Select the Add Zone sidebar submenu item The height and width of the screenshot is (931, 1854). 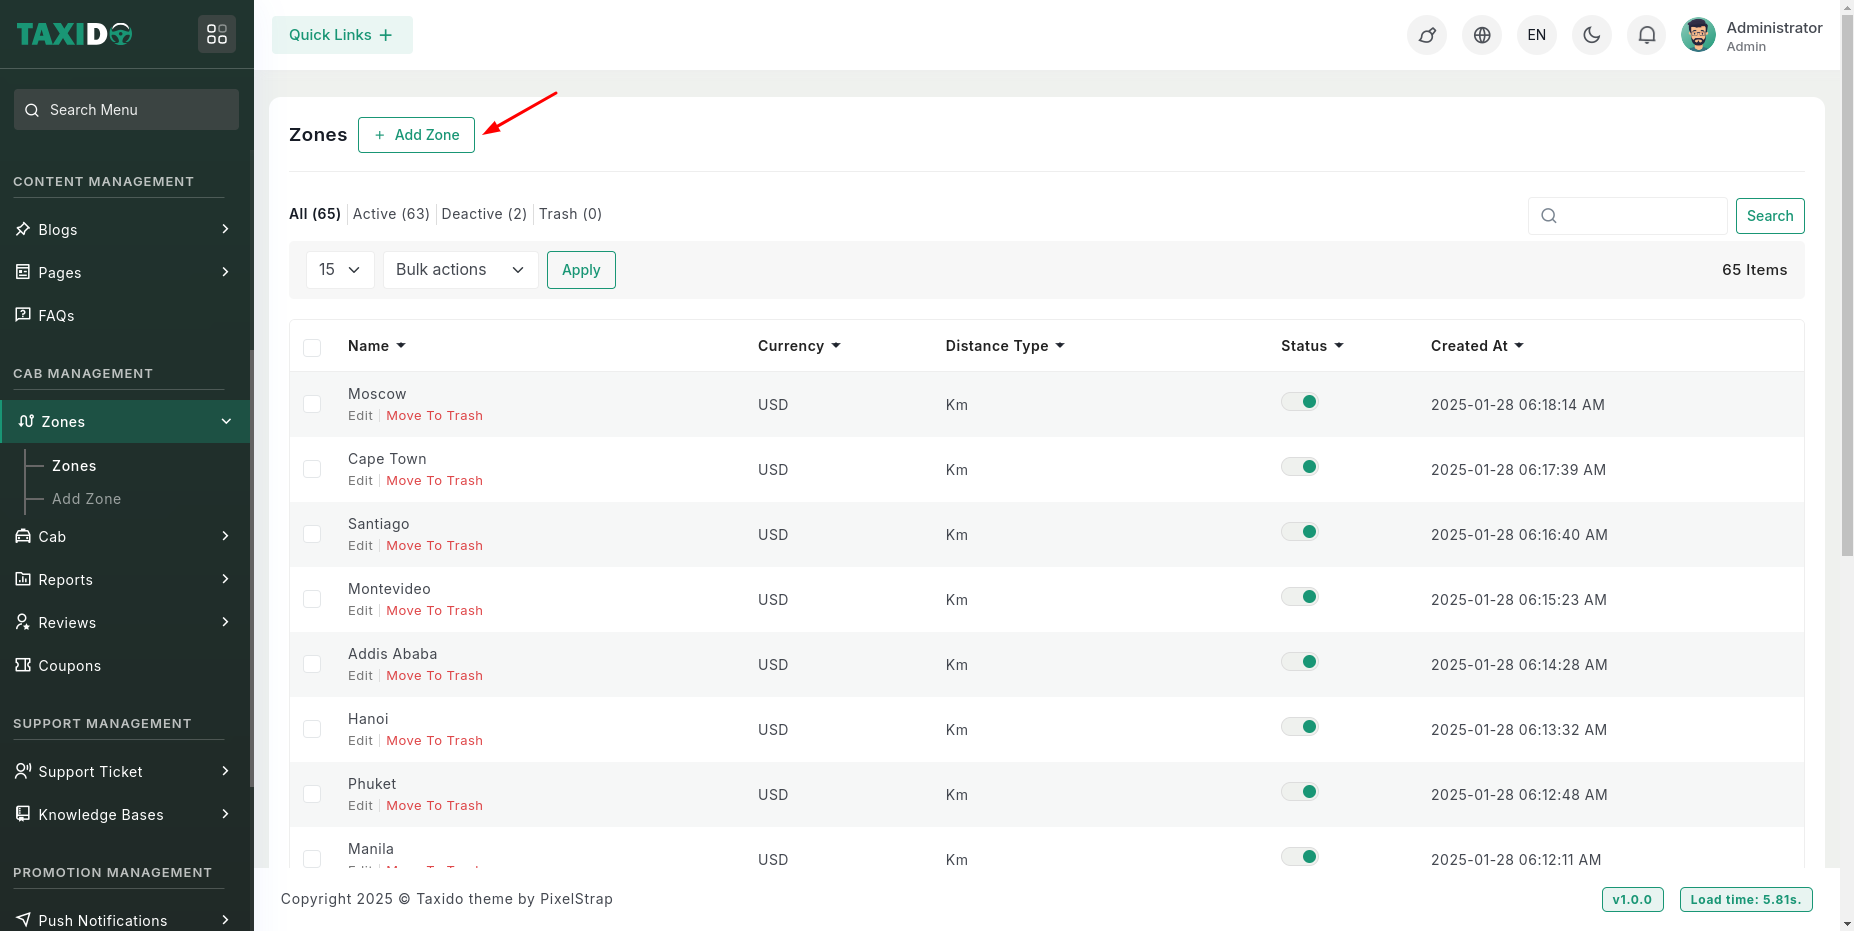coord(86,499)
